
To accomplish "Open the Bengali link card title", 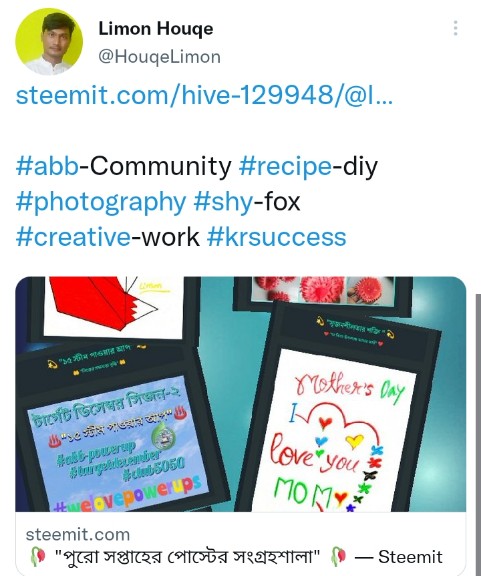I will 187,557.
